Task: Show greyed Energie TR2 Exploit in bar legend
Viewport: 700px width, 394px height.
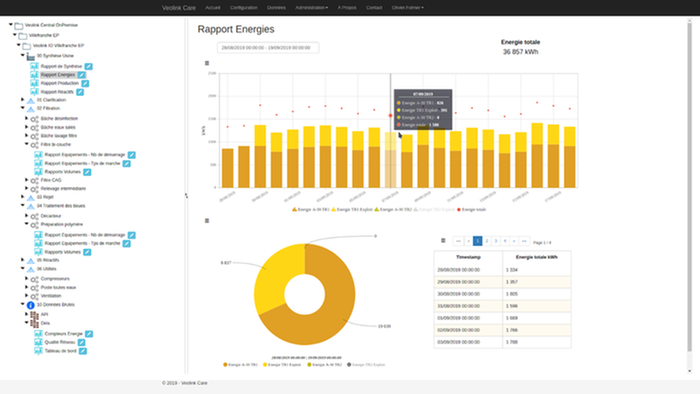Action: [434, 209]
